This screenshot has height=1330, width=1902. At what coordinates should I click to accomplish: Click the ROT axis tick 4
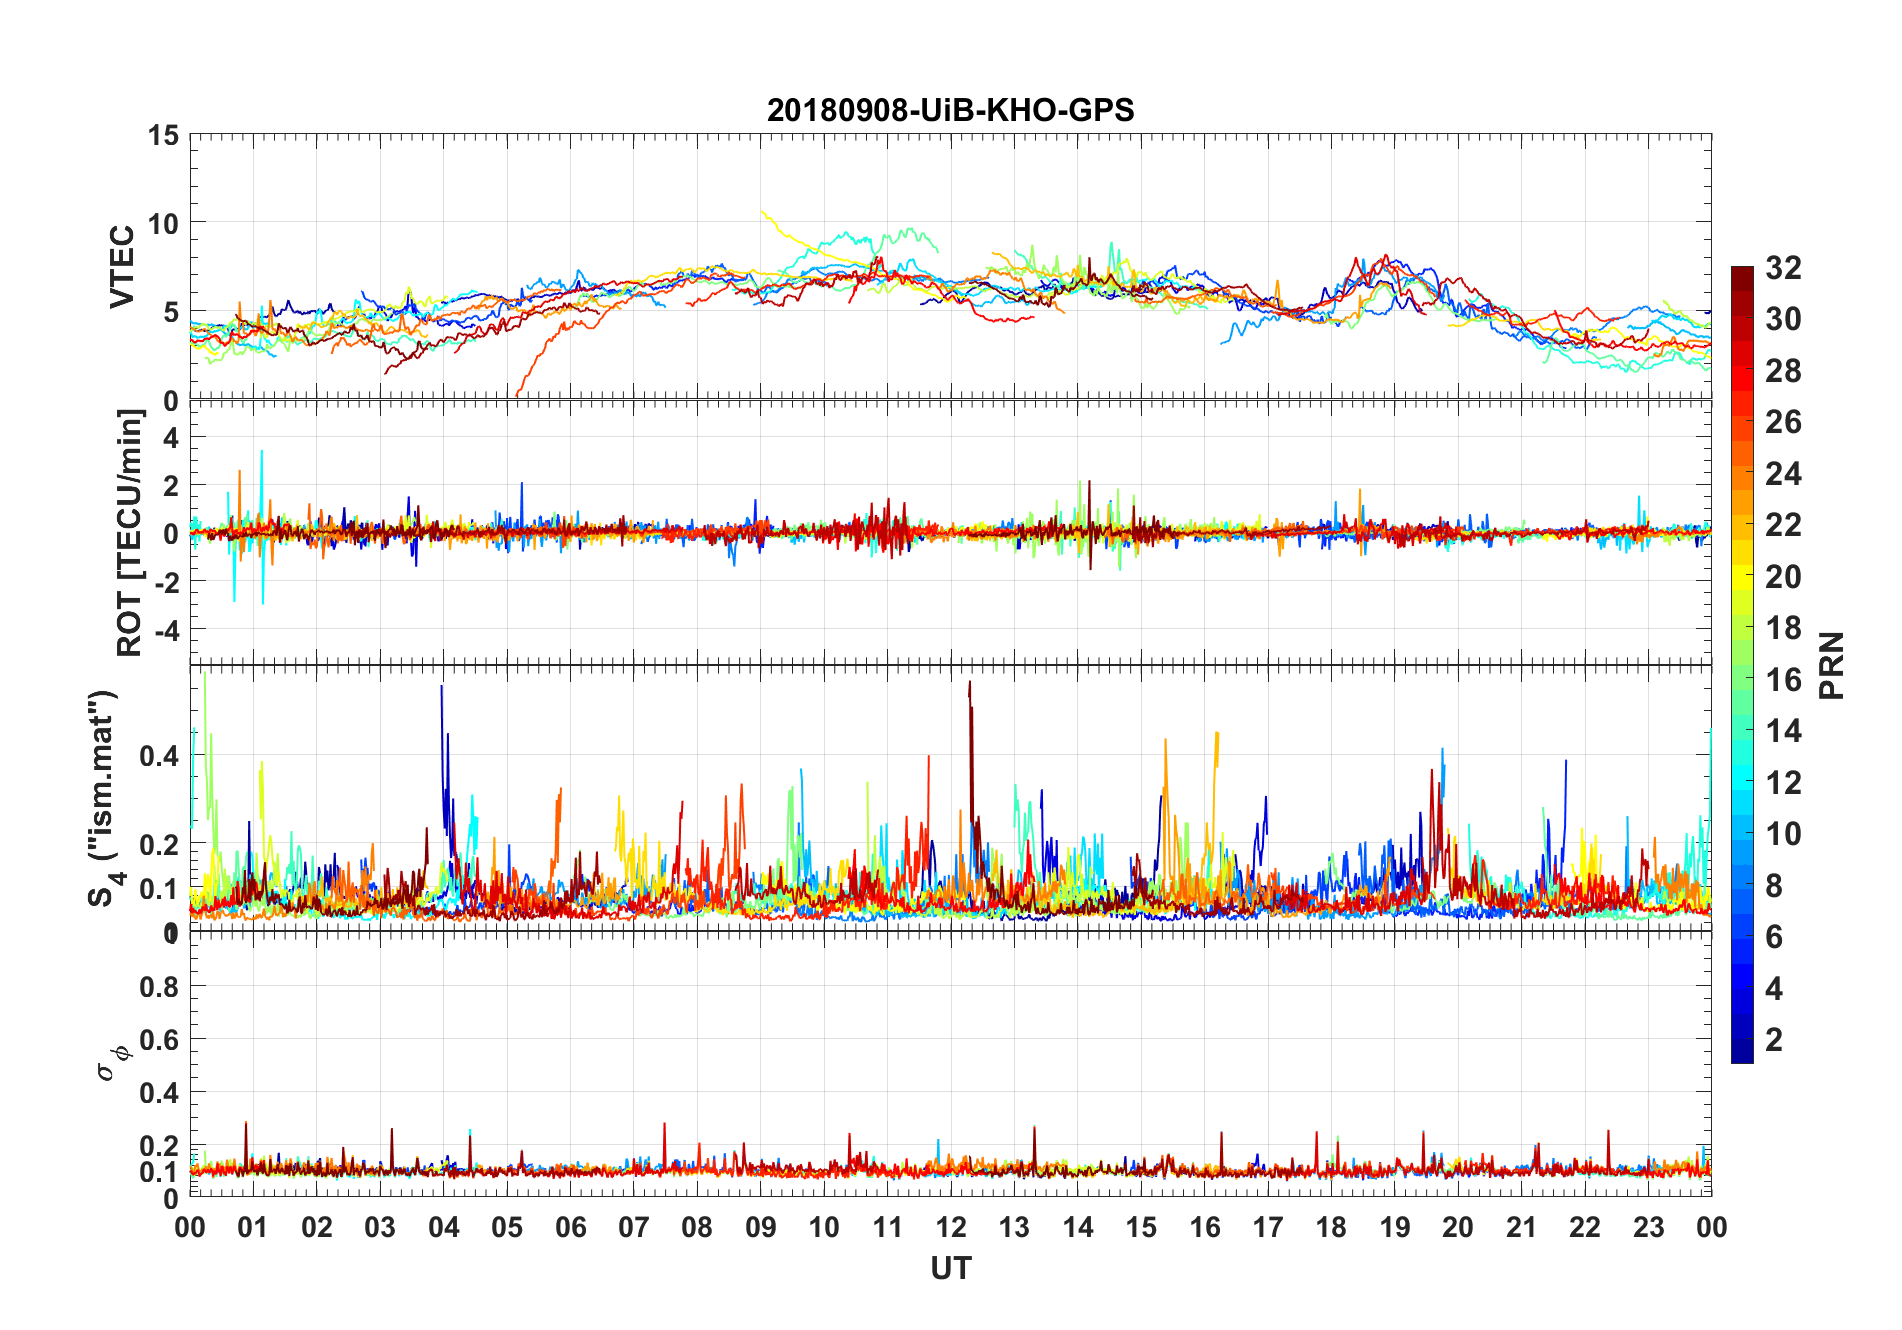coord(171,438)
